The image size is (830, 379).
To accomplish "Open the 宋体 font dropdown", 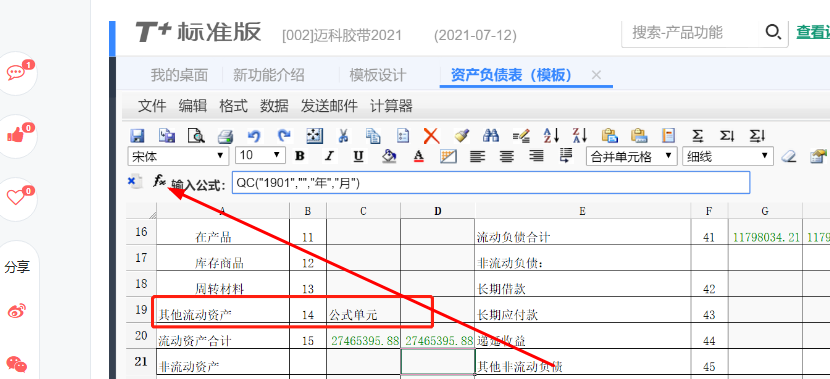I will [178, 156].
